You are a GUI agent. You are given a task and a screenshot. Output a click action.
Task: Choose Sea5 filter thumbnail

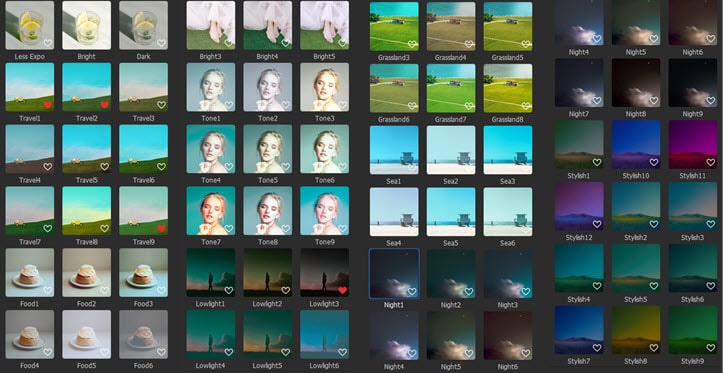coord(451,212)
